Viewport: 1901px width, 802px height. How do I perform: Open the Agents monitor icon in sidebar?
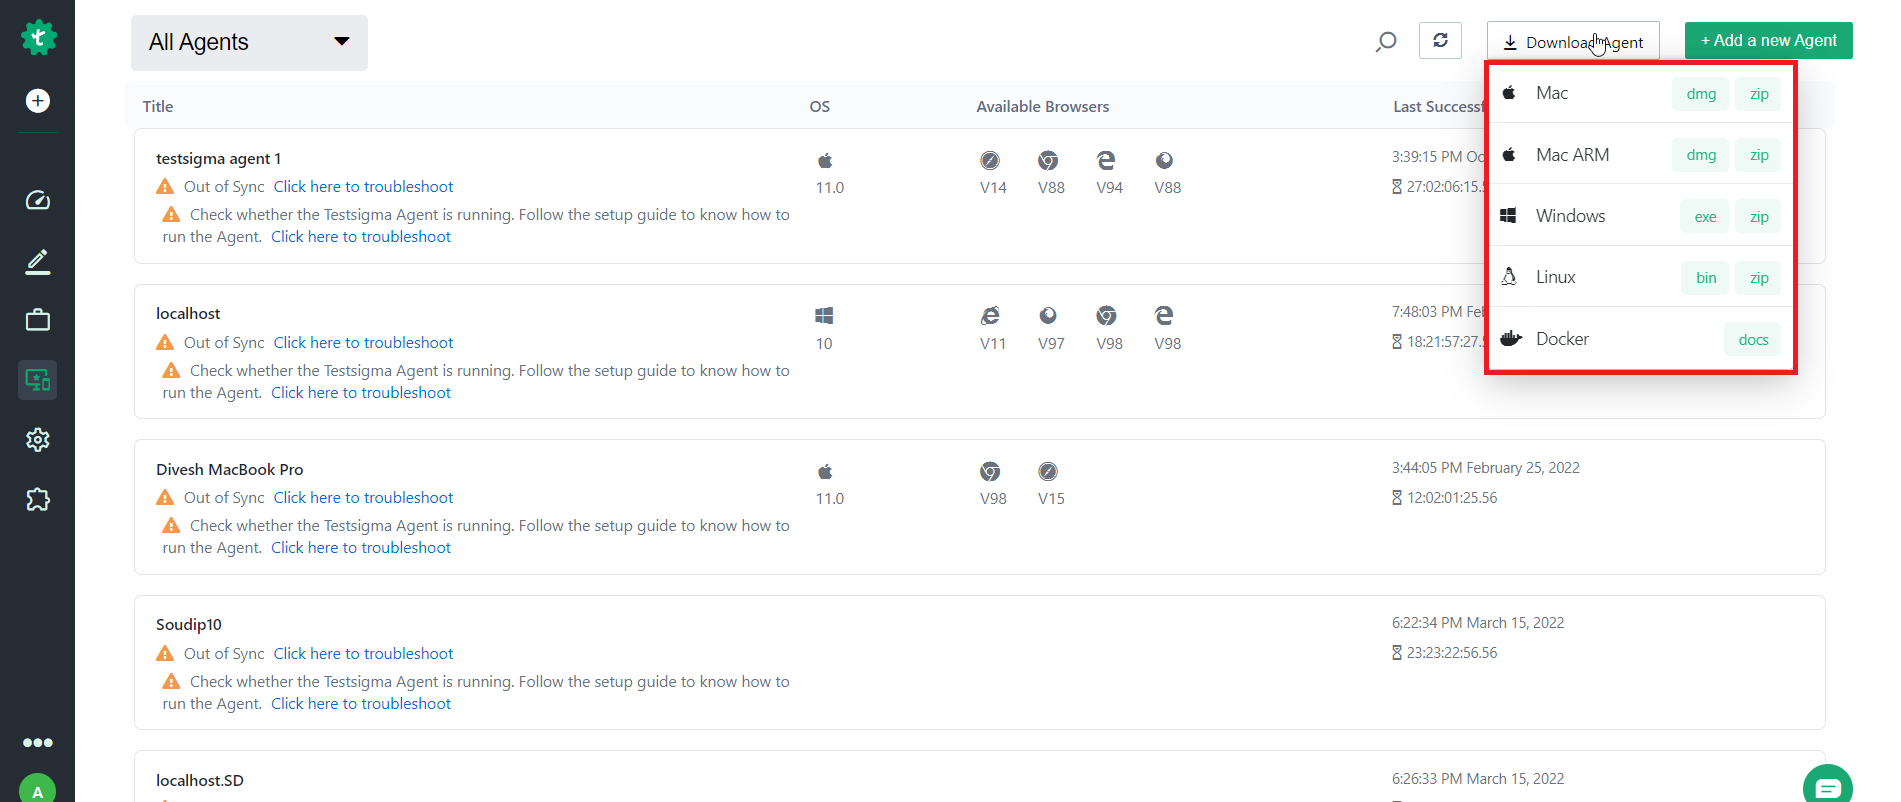(x=38, y=380)
